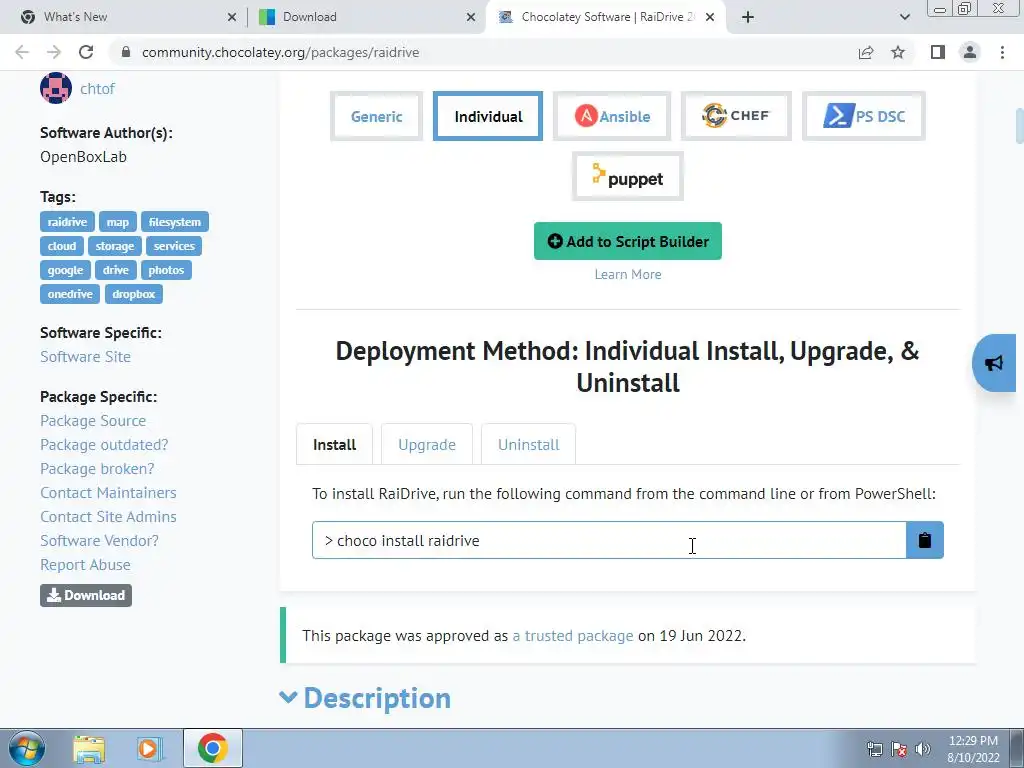The width and height of the screenshot is (1024, 768).
Task: Select the Generic deployment method
Action: point(377,116)
